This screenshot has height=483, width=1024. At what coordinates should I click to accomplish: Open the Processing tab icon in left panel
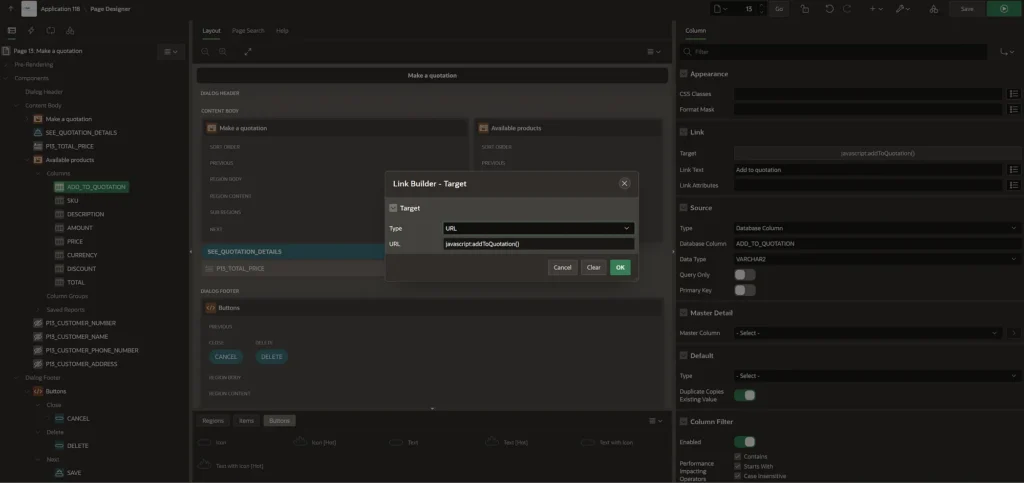49,31
